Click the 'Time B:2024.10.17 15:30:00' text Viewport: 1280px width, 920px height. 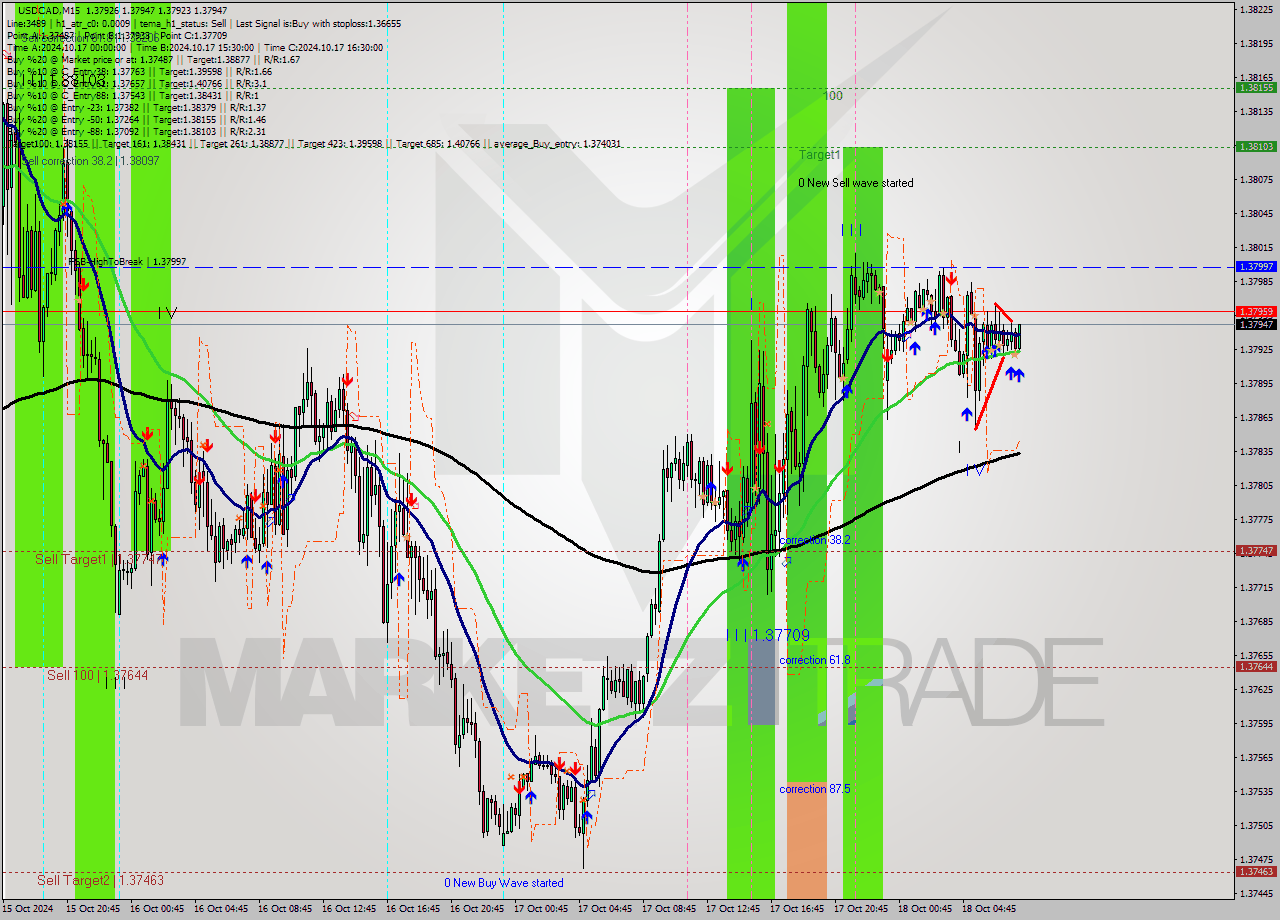pyautogui.click(x=196, y=47)
